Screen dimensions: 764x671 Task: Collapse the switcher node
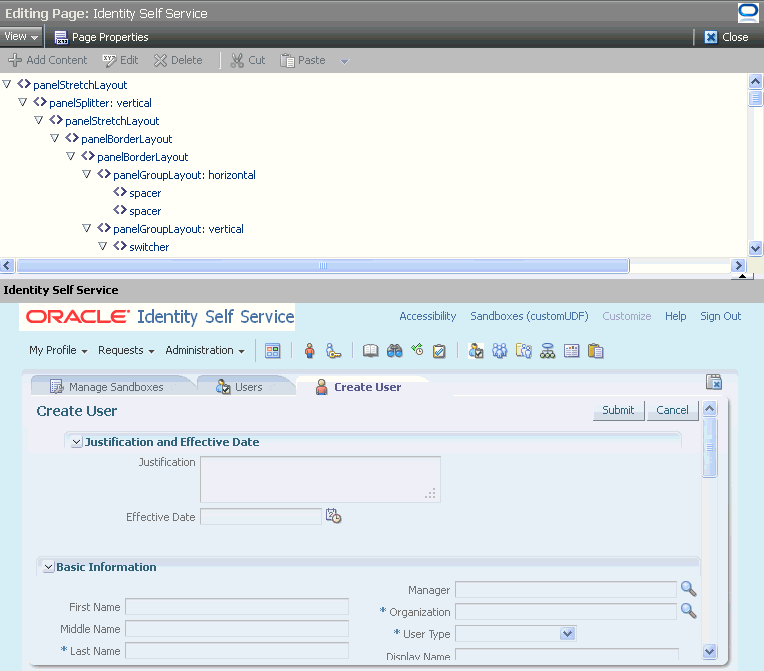point(103,247)
